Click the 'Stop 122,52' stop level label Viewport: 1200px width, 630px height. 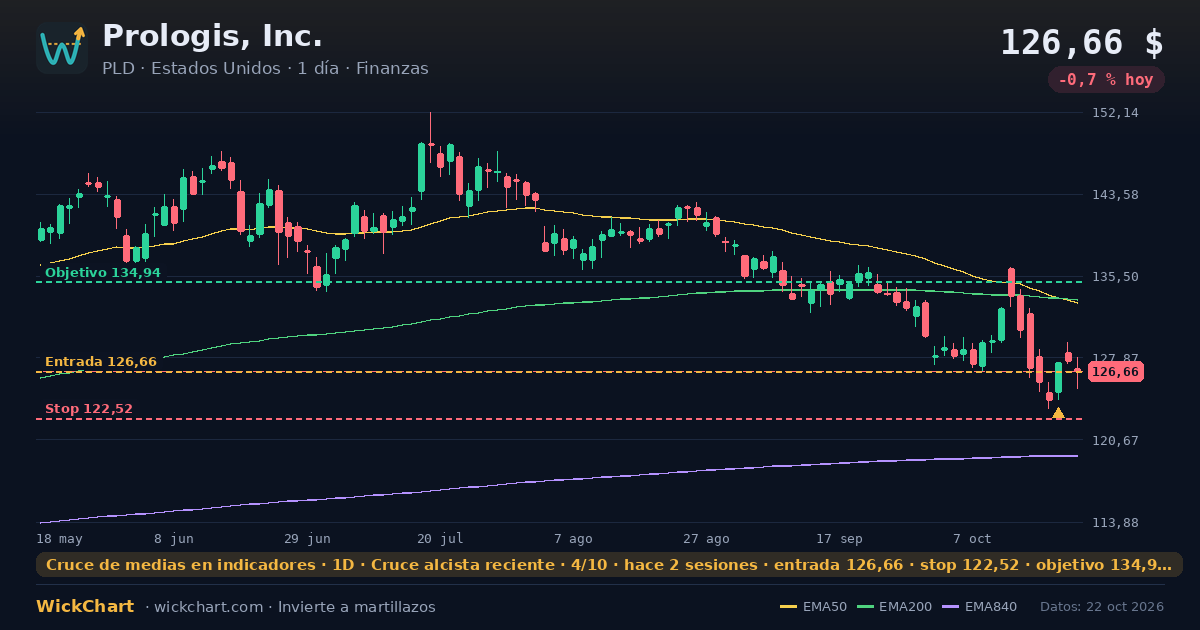[88, 409]
